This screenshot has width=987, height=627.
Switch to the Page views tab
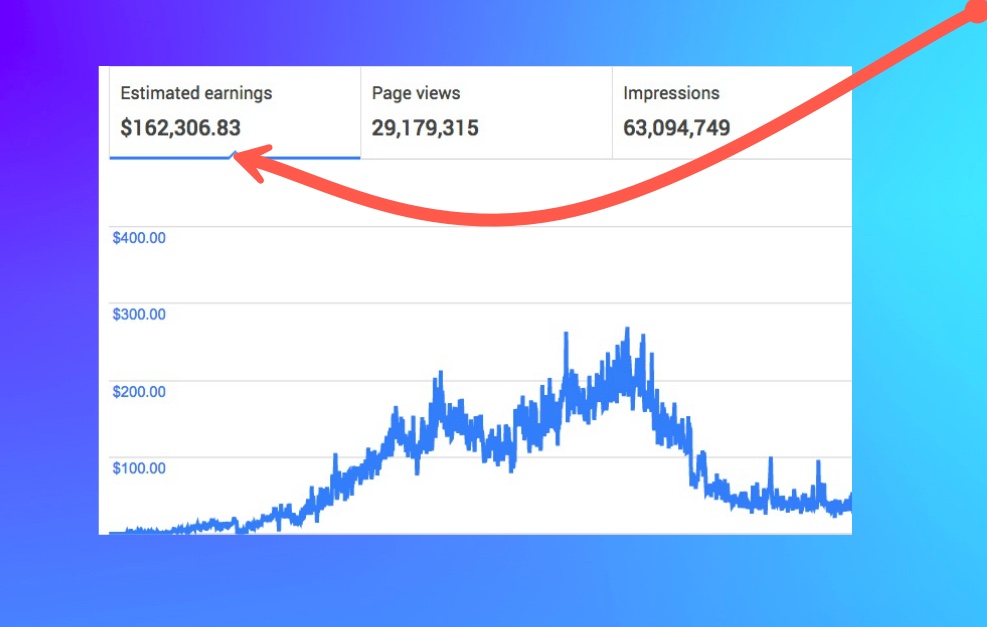(487, 112)
